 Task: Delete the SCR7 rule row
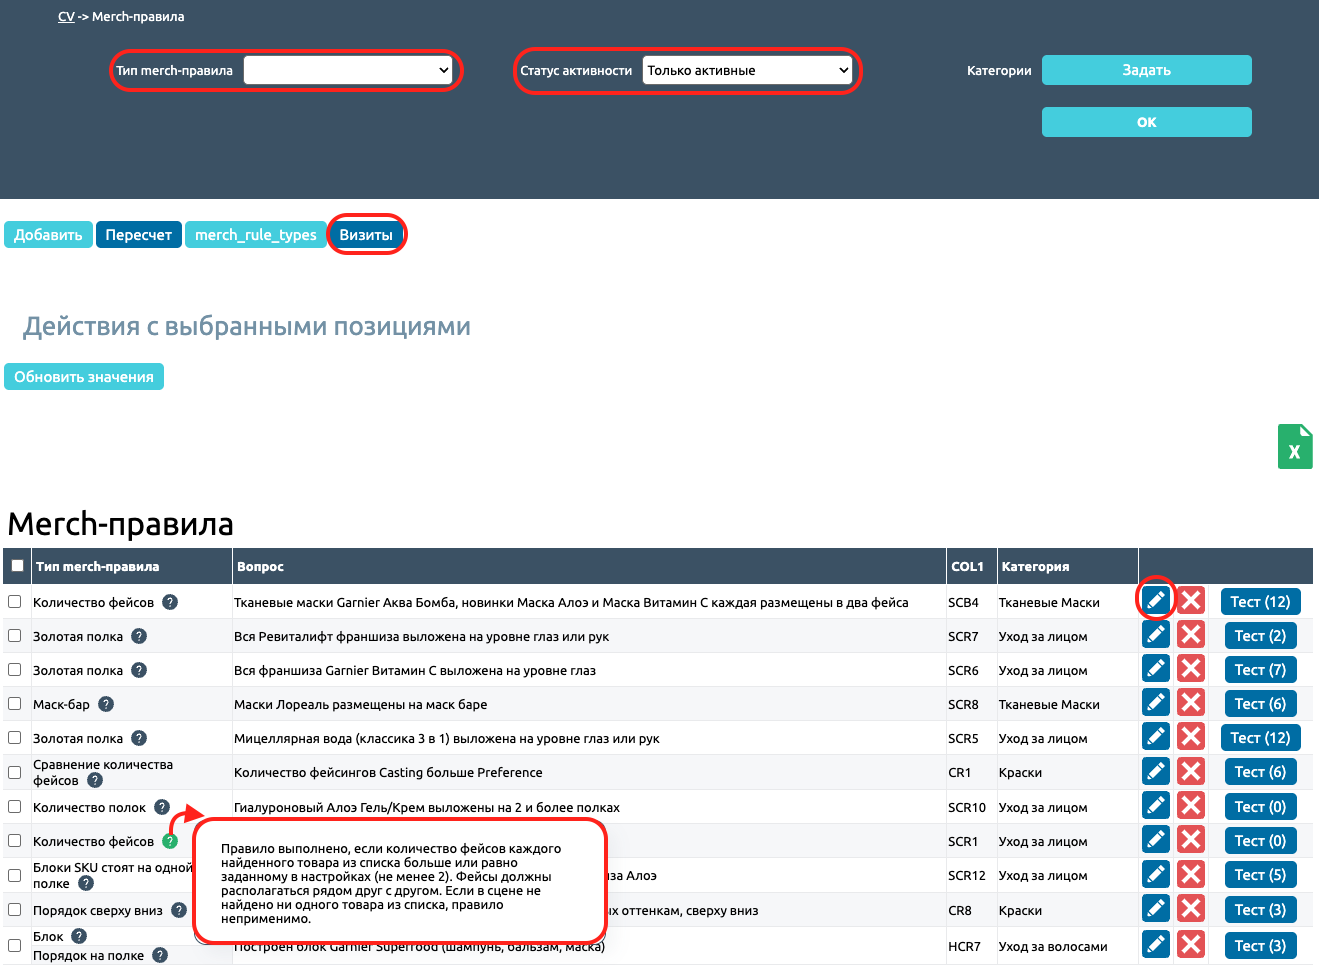1190,635
